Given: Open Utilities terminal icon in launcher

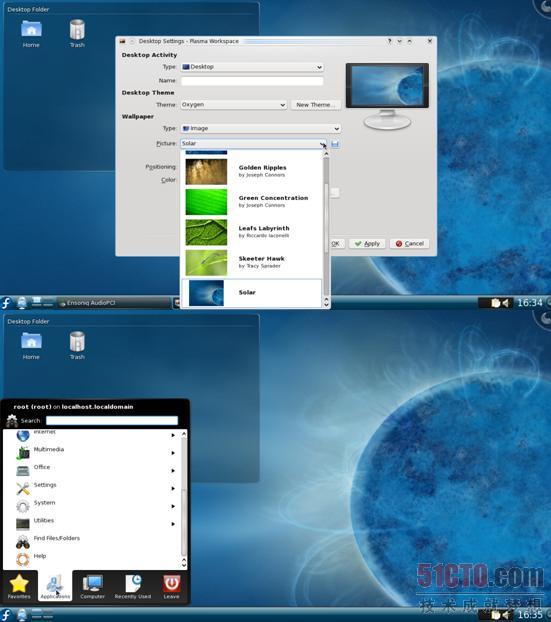Looking at the screenshot, I should coord(23,524).
